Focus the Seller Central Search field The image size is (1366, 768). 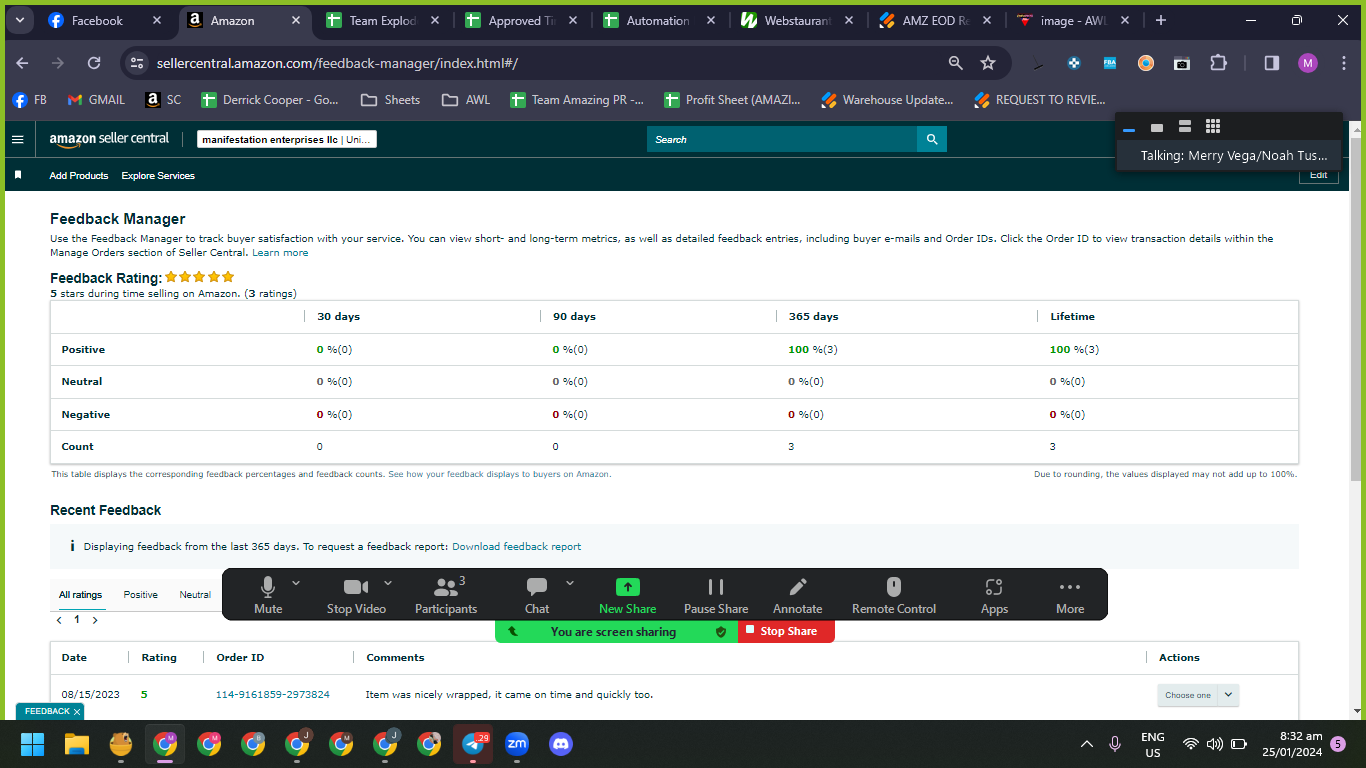782,139
